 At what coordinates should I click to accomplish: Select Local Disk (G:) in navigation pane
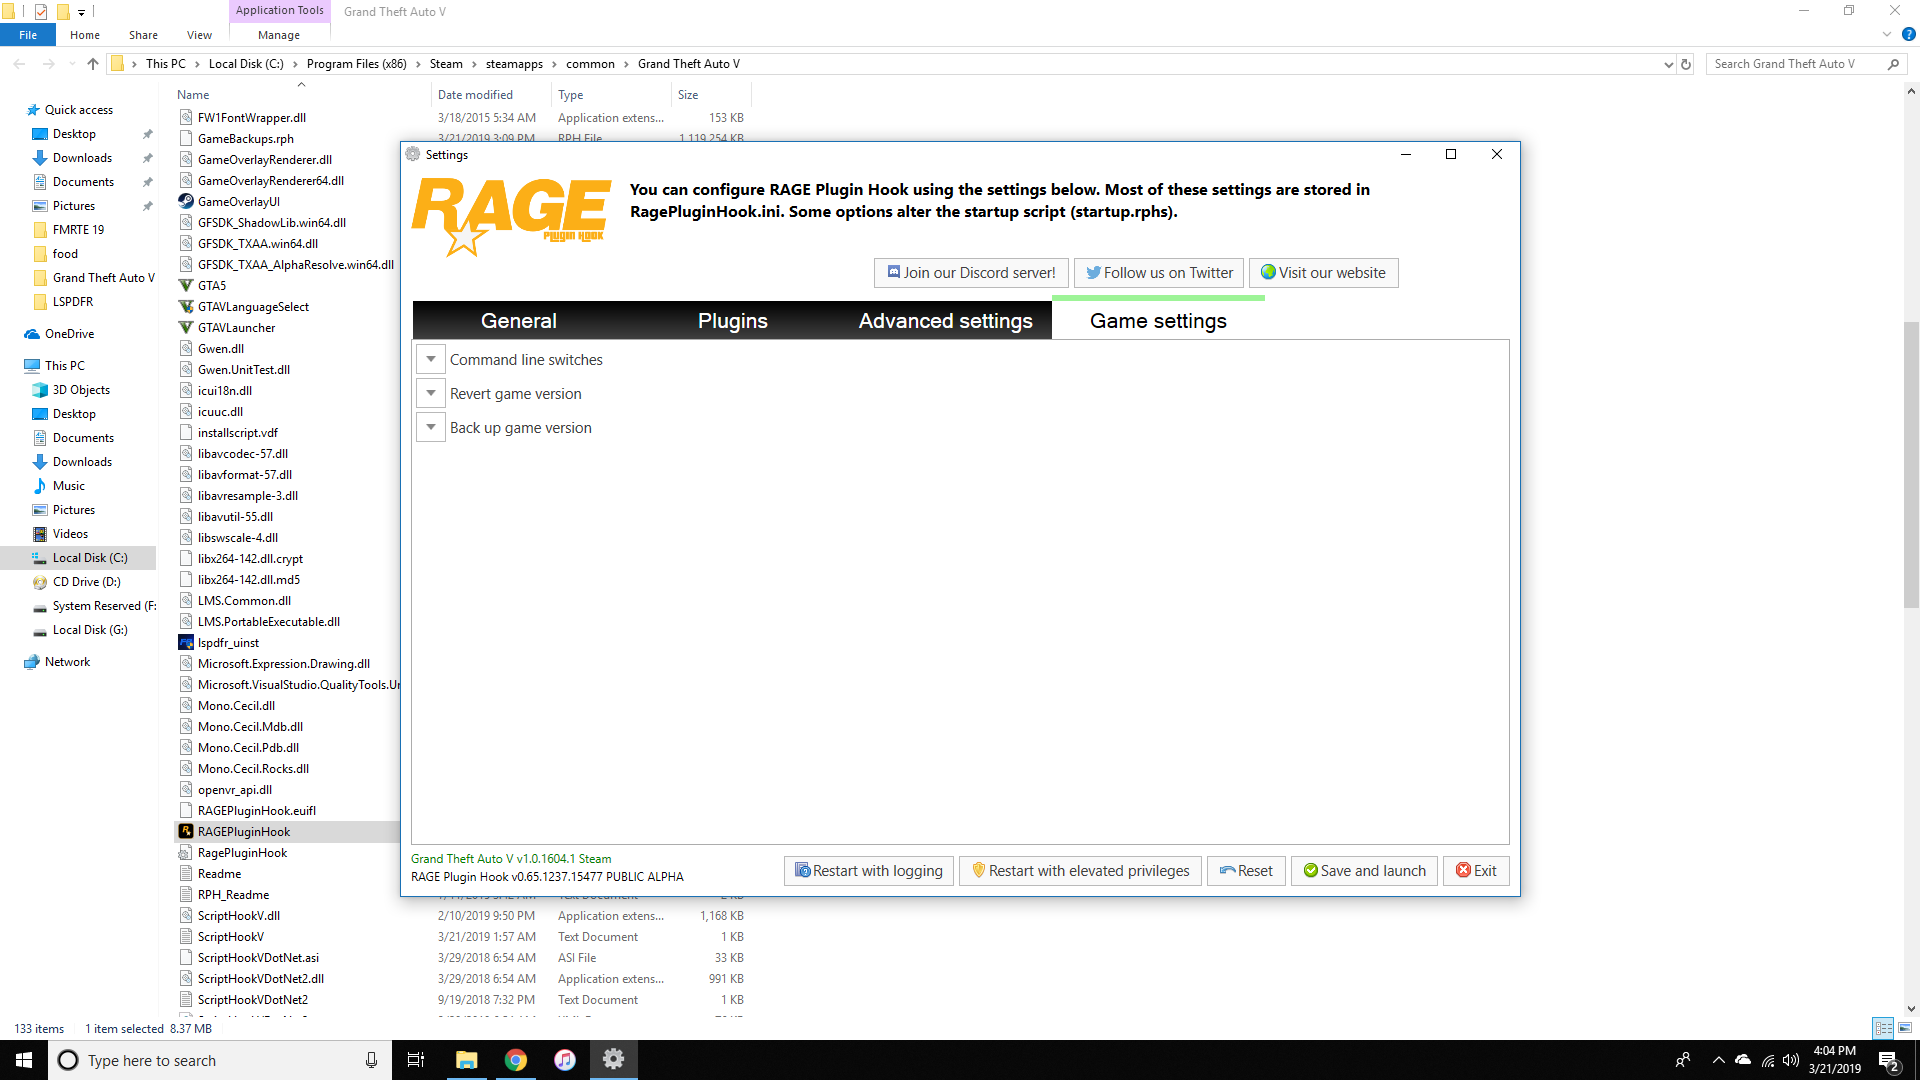pyautogui.click(x=90, y=630)
